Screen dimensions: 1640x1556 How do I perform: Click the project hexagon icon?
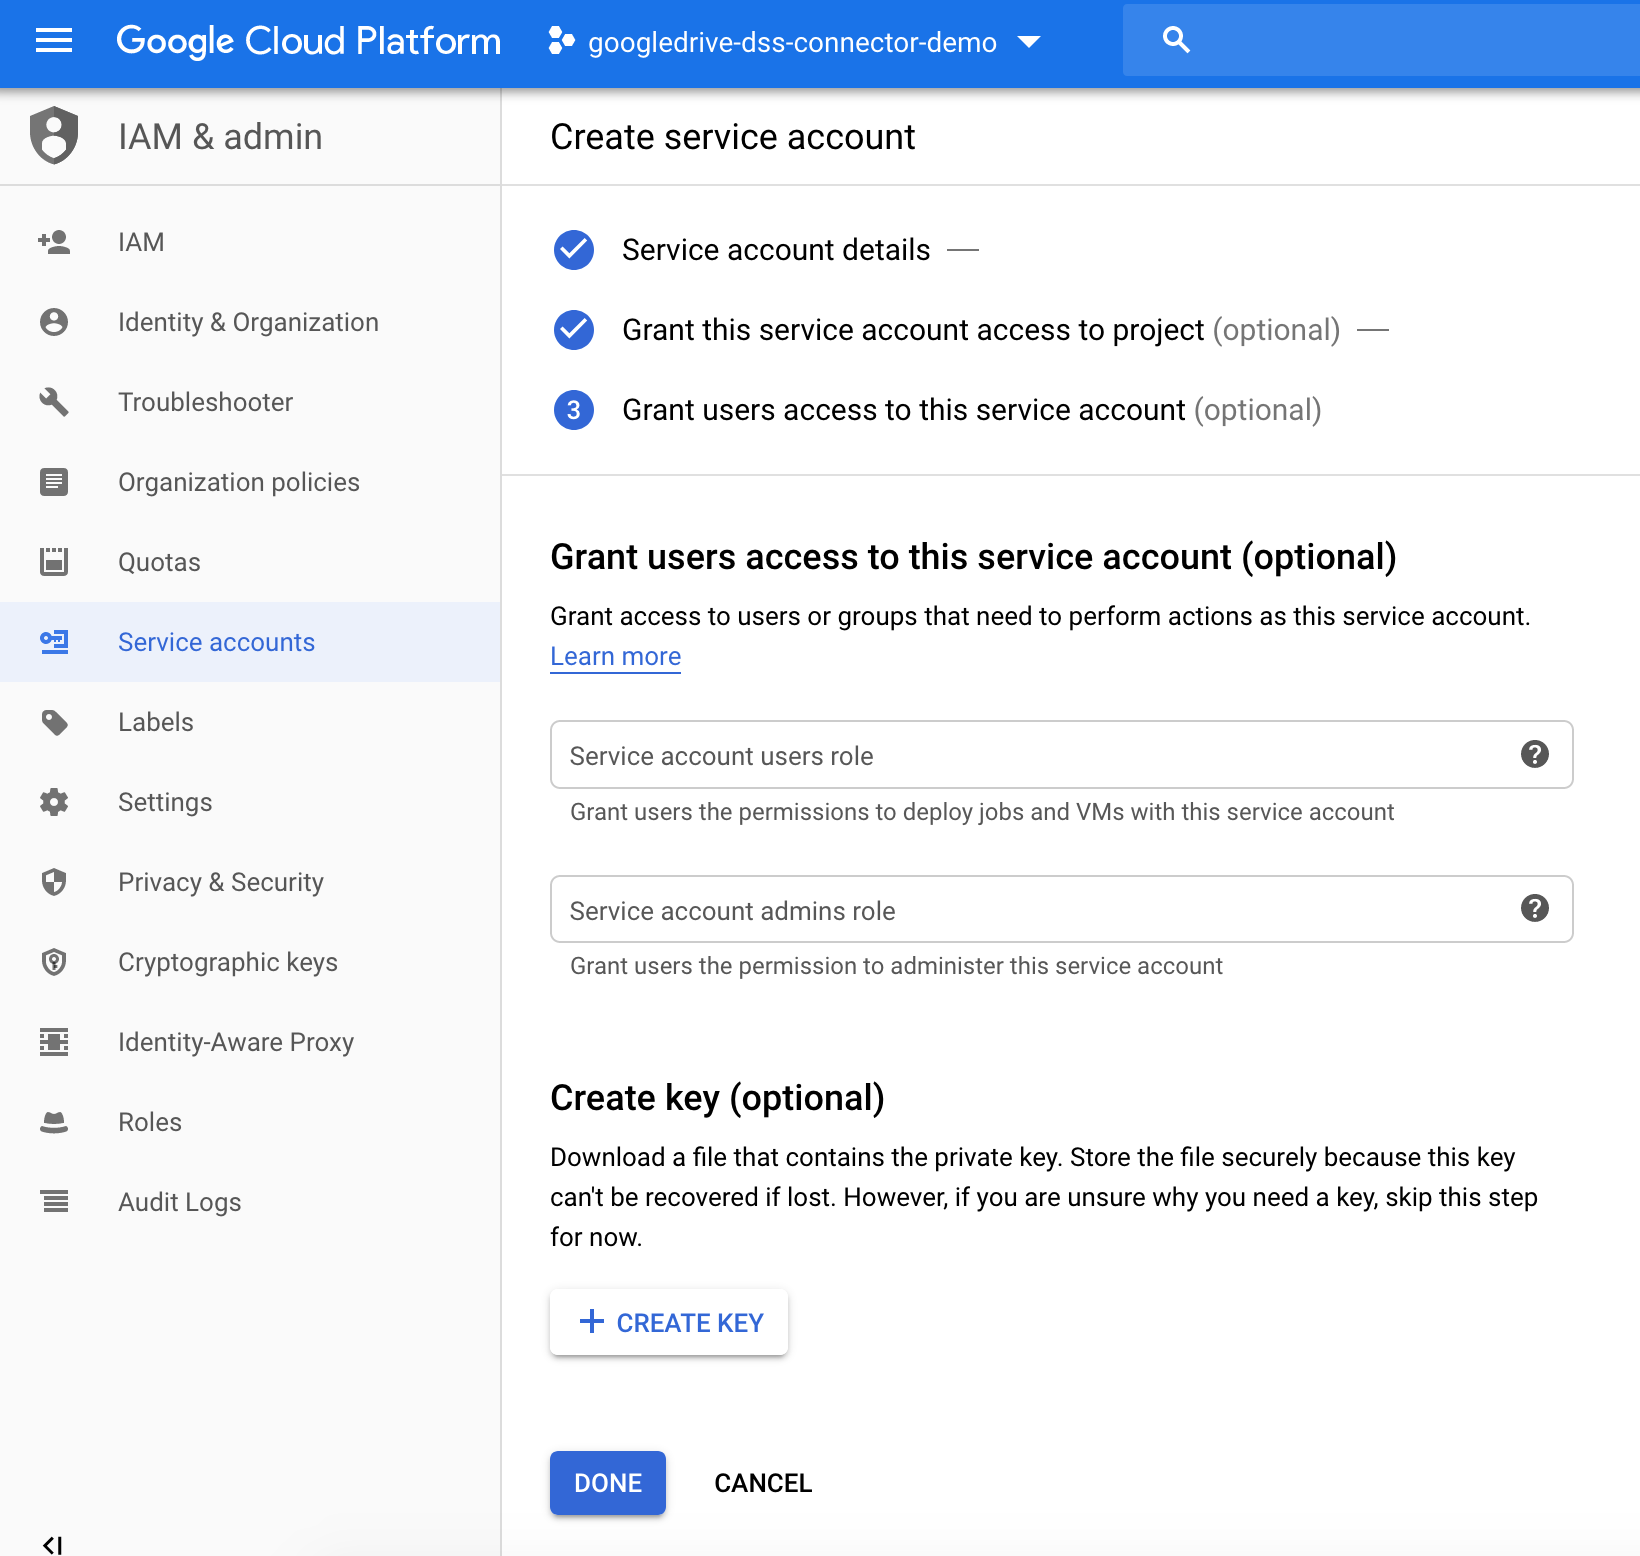[x=561, y=41]
